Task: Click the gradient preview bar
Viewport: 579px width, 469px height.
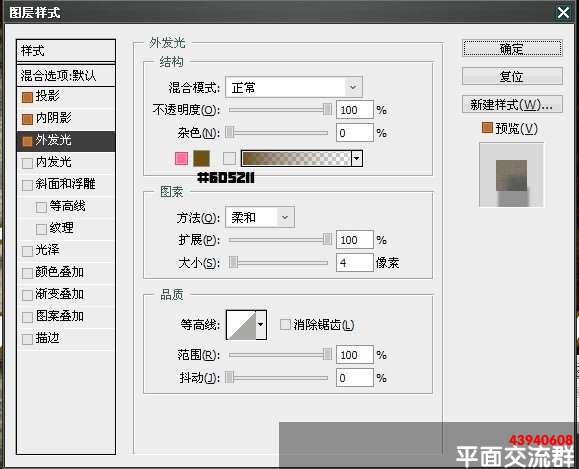Action: 296,158
